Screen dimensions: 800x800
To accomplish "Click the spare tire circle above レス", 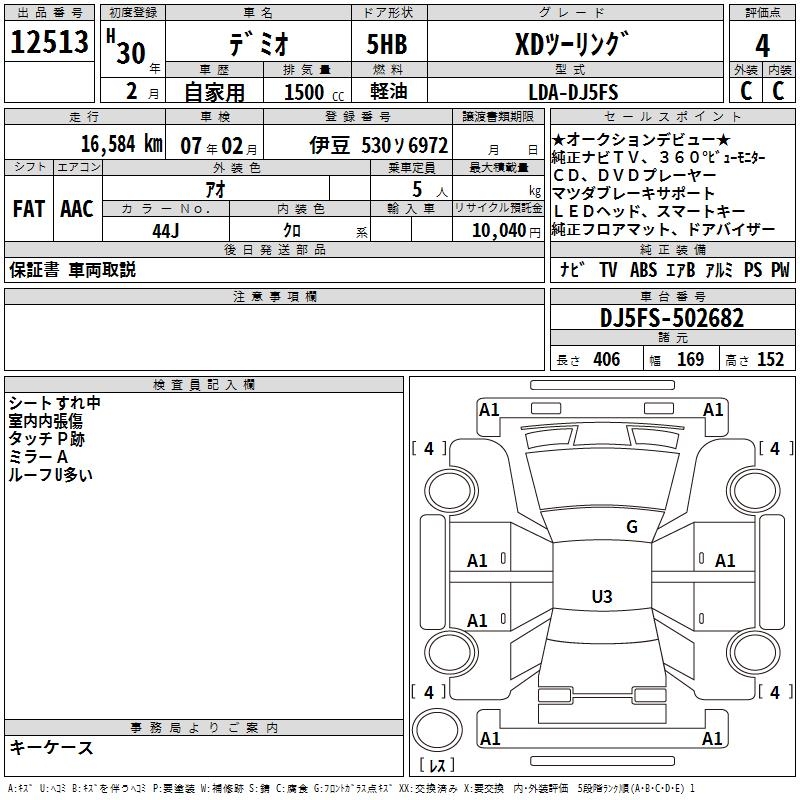I will pos(437,731).
